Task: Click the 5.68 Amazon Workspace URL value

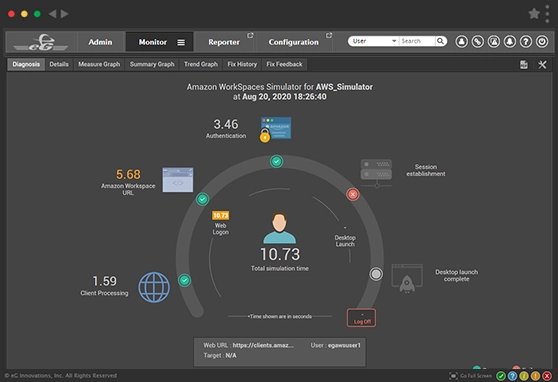Action: [x=128, y=174]
